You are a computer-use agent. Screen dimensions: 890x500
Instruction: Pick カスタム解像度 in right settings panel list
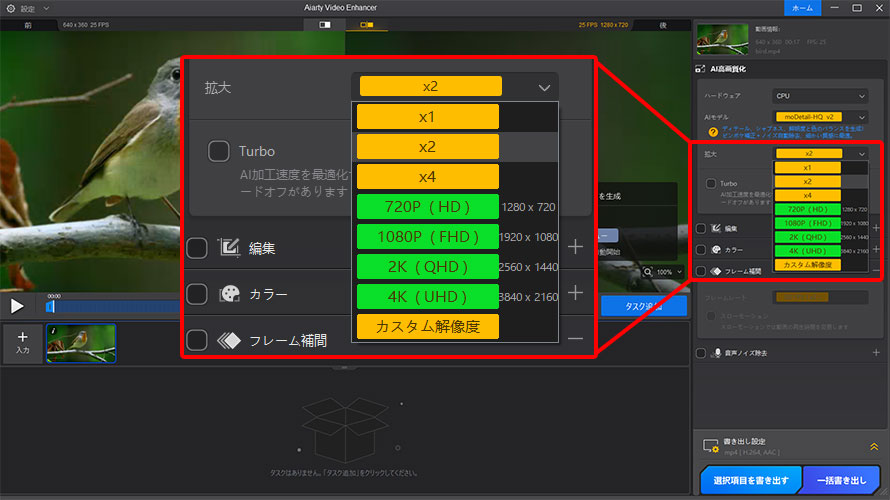pos(807,265)
